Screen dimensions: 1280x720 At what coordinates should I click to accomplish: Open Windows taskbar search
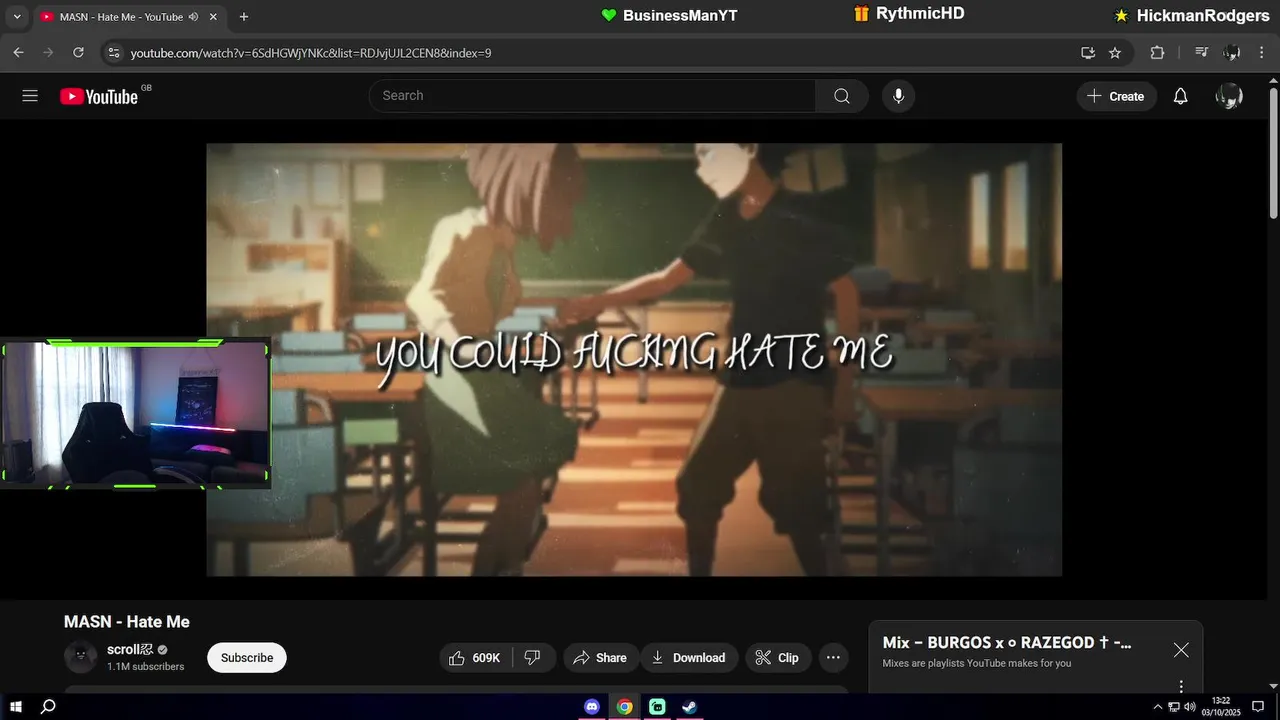tap(48, 707)
